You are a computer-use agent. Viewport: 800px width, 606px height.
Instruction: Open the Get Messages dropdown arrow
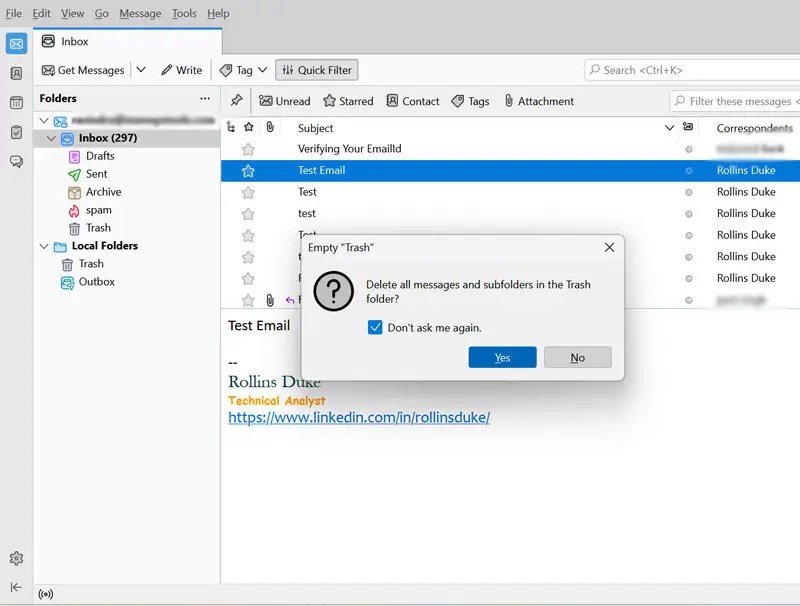point(141,70)
